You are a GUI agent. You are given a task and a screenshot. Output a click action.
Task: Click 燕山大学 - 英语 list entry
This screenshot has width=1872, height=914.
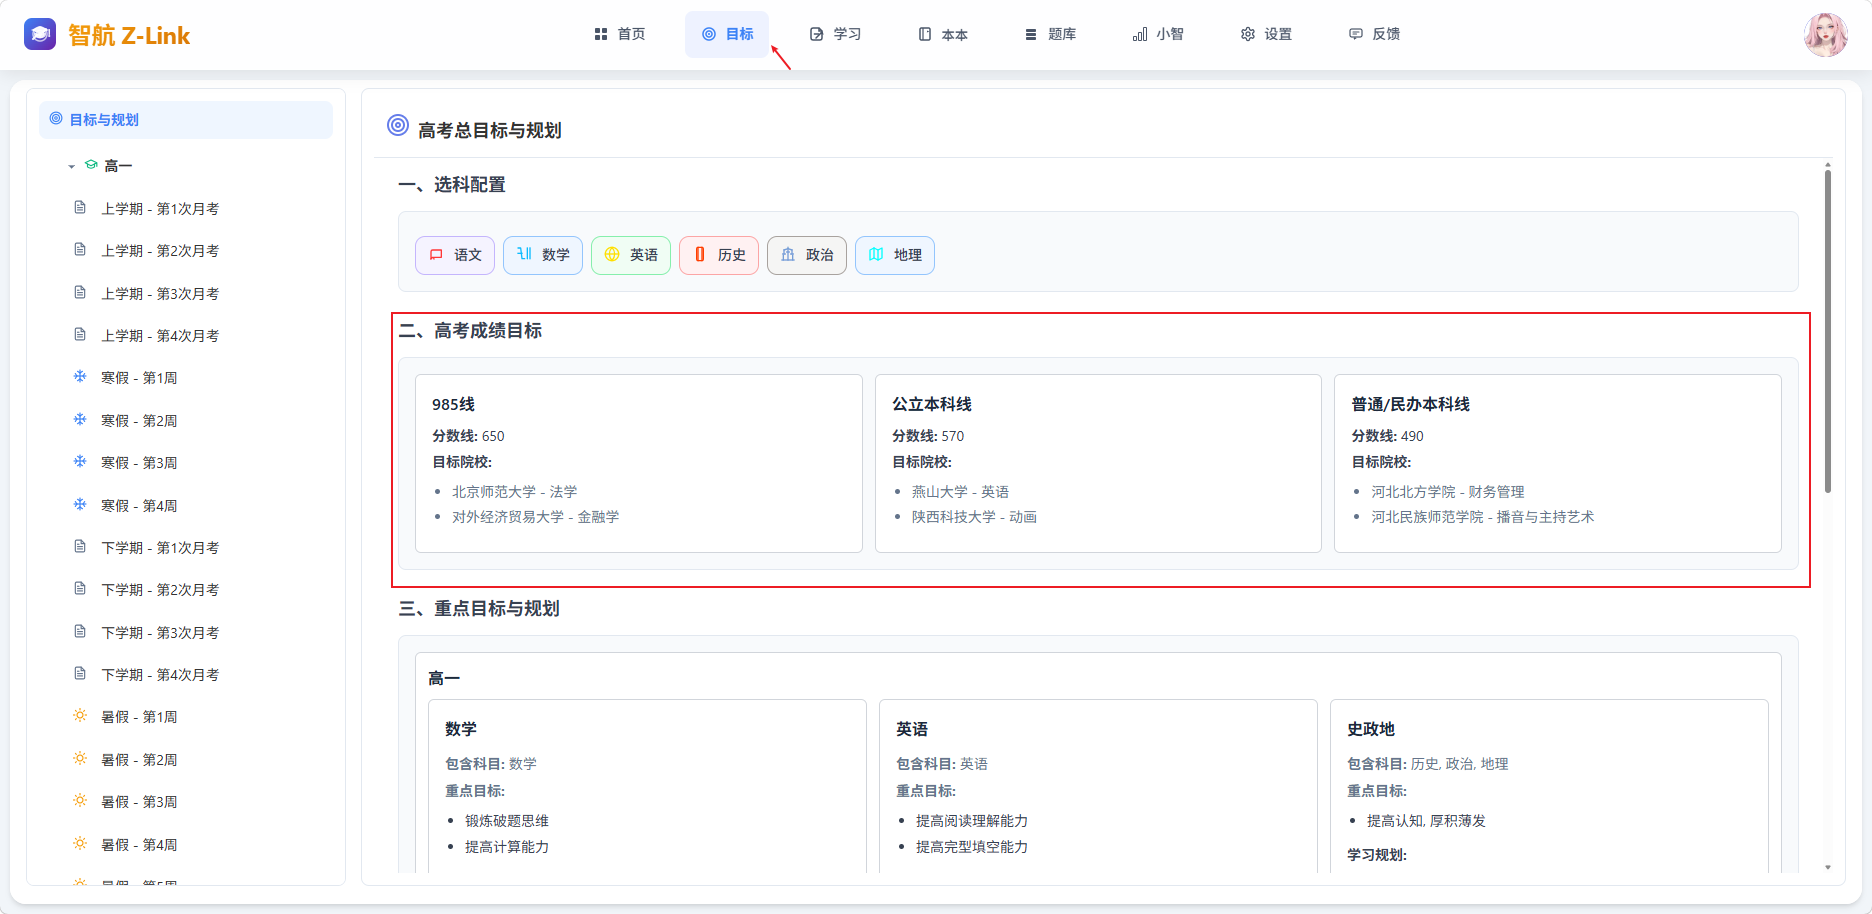tap(960, 492)
